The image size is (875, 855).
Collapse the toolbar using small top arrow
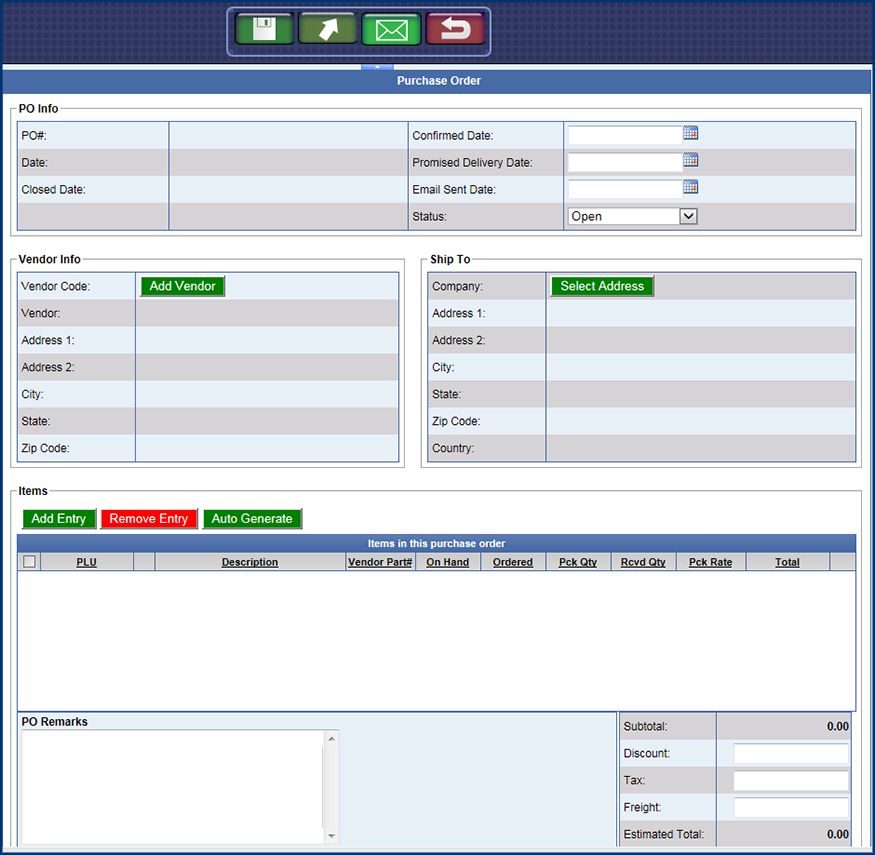coord(377,67)
